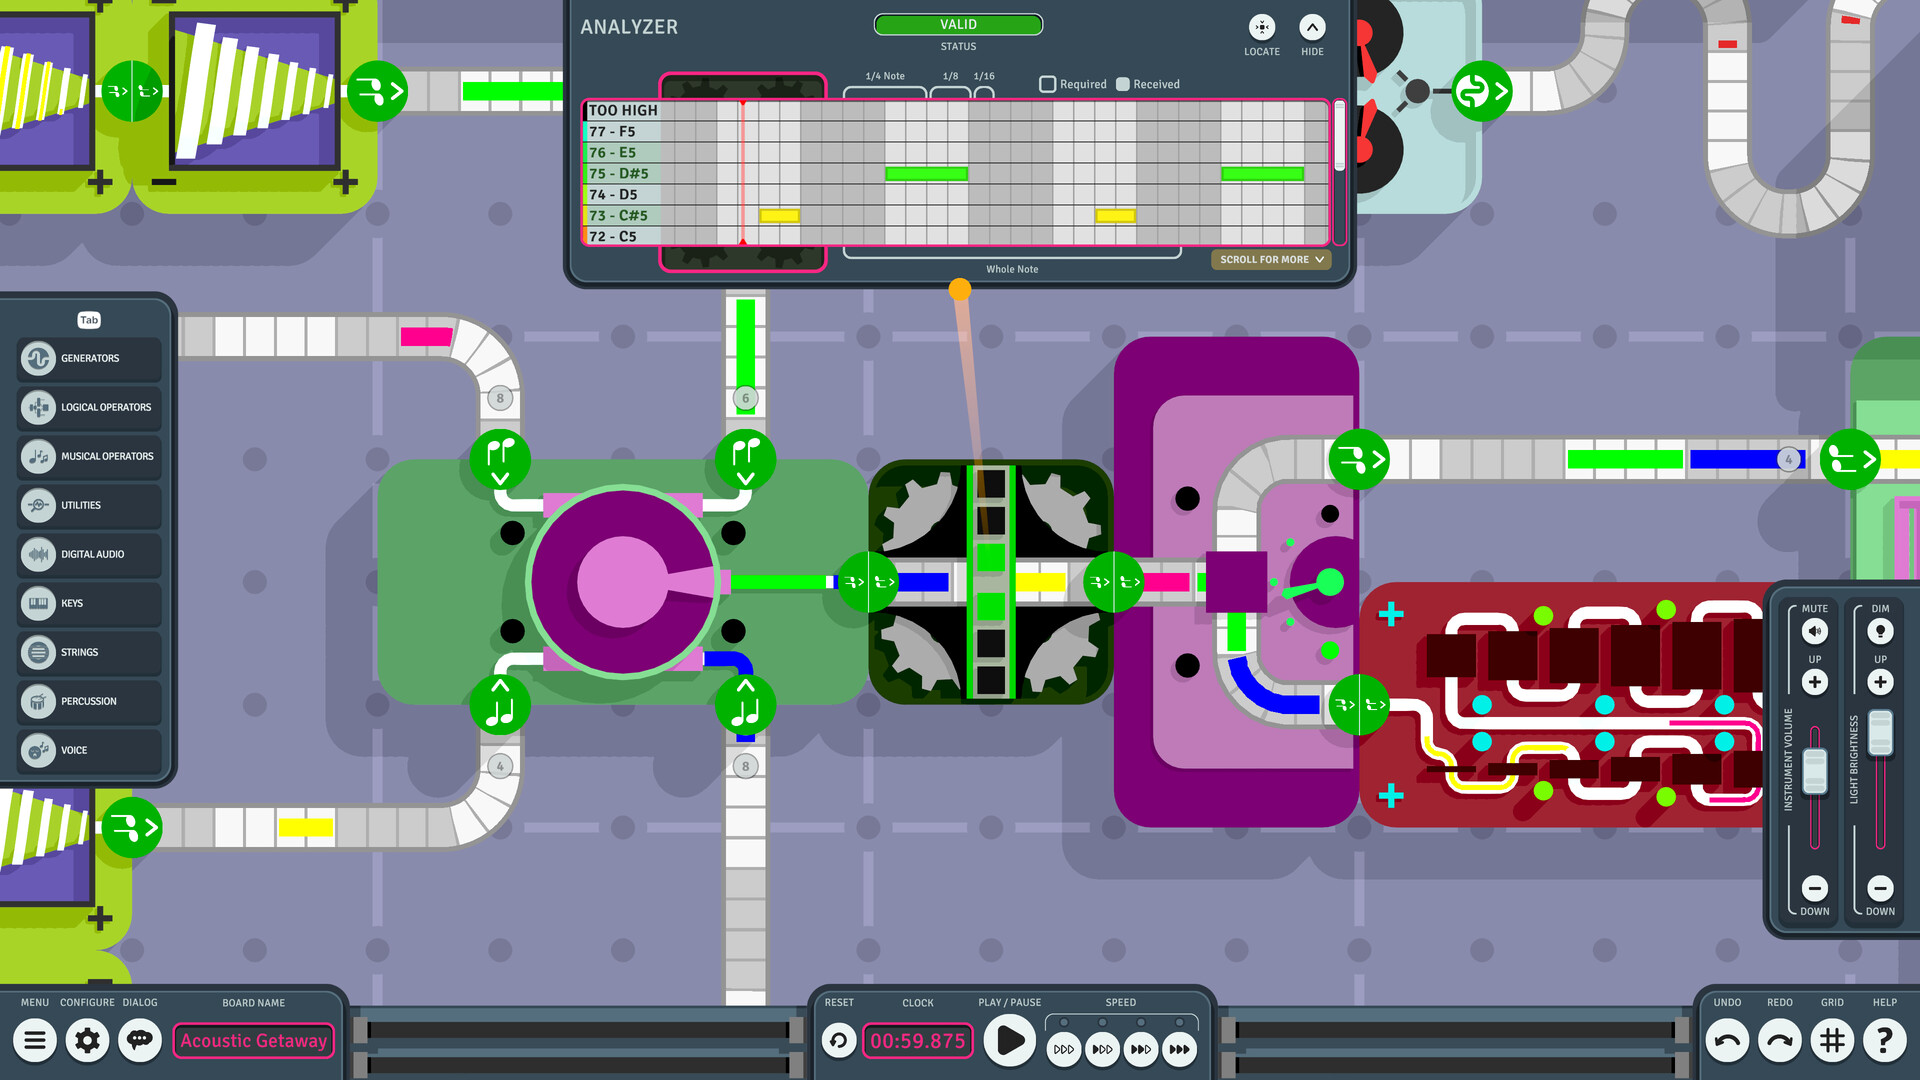Viewport: 1920px width, 1080px height.
Task: Collapse the sidebar using the Tab button
Action: [88, 320]
